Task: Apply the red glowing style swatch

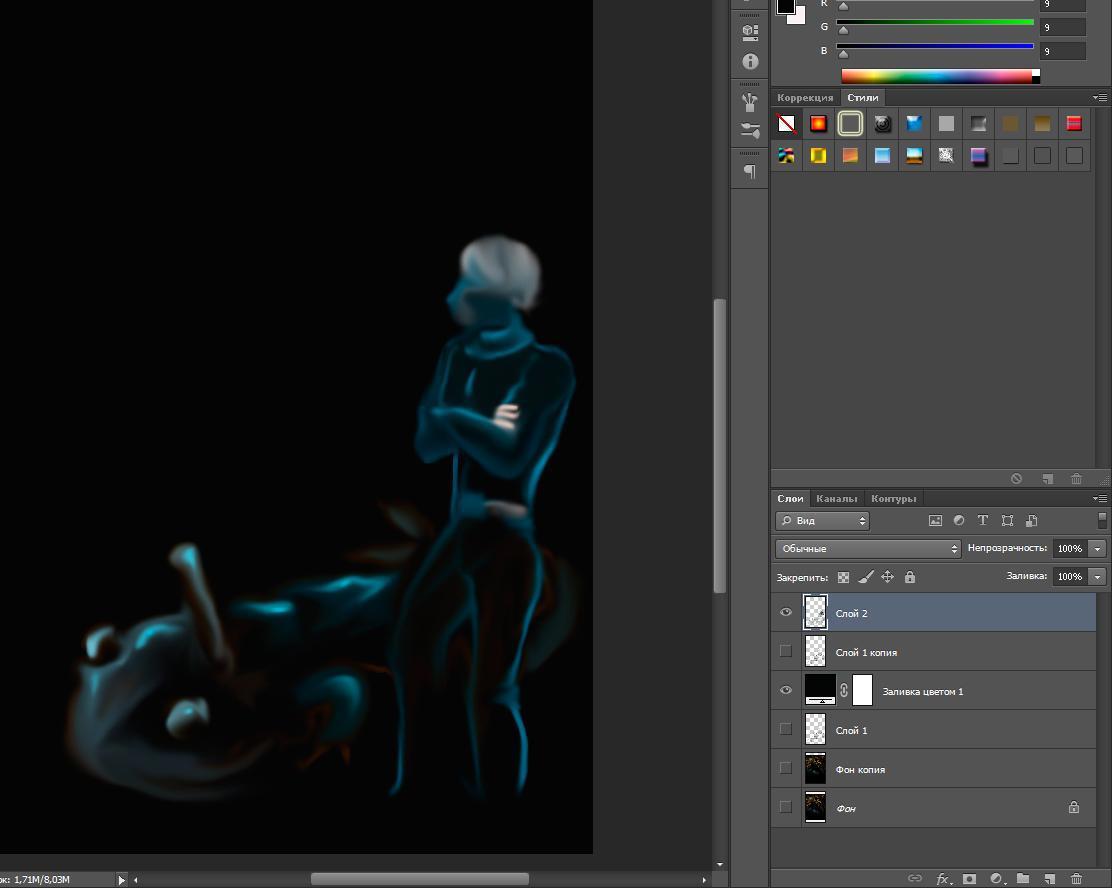Action: [818, 124]
